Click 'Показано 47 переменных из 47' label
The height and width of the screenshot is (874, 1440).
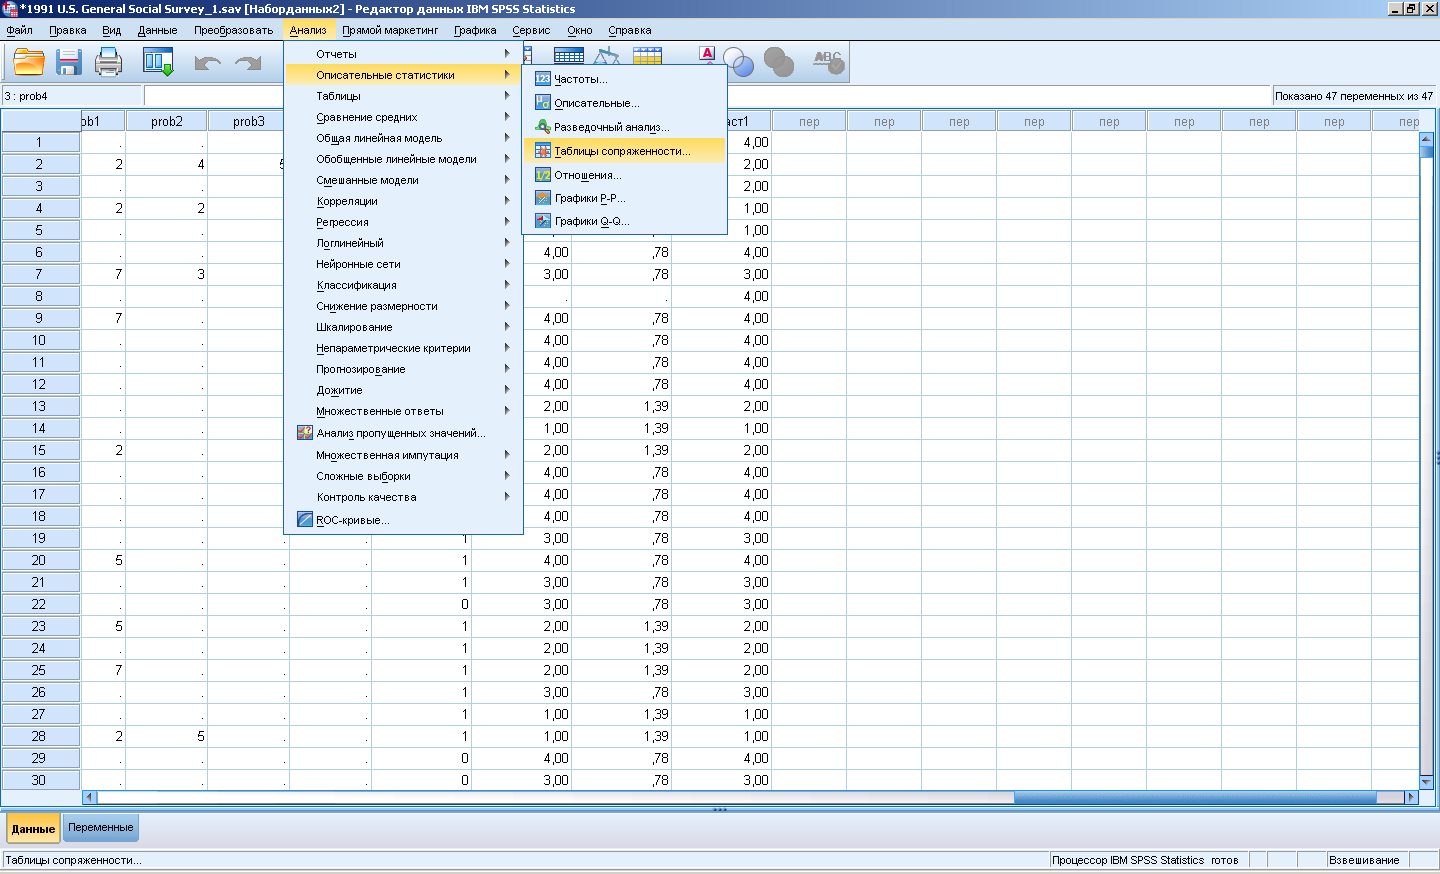pos(1354,96)
